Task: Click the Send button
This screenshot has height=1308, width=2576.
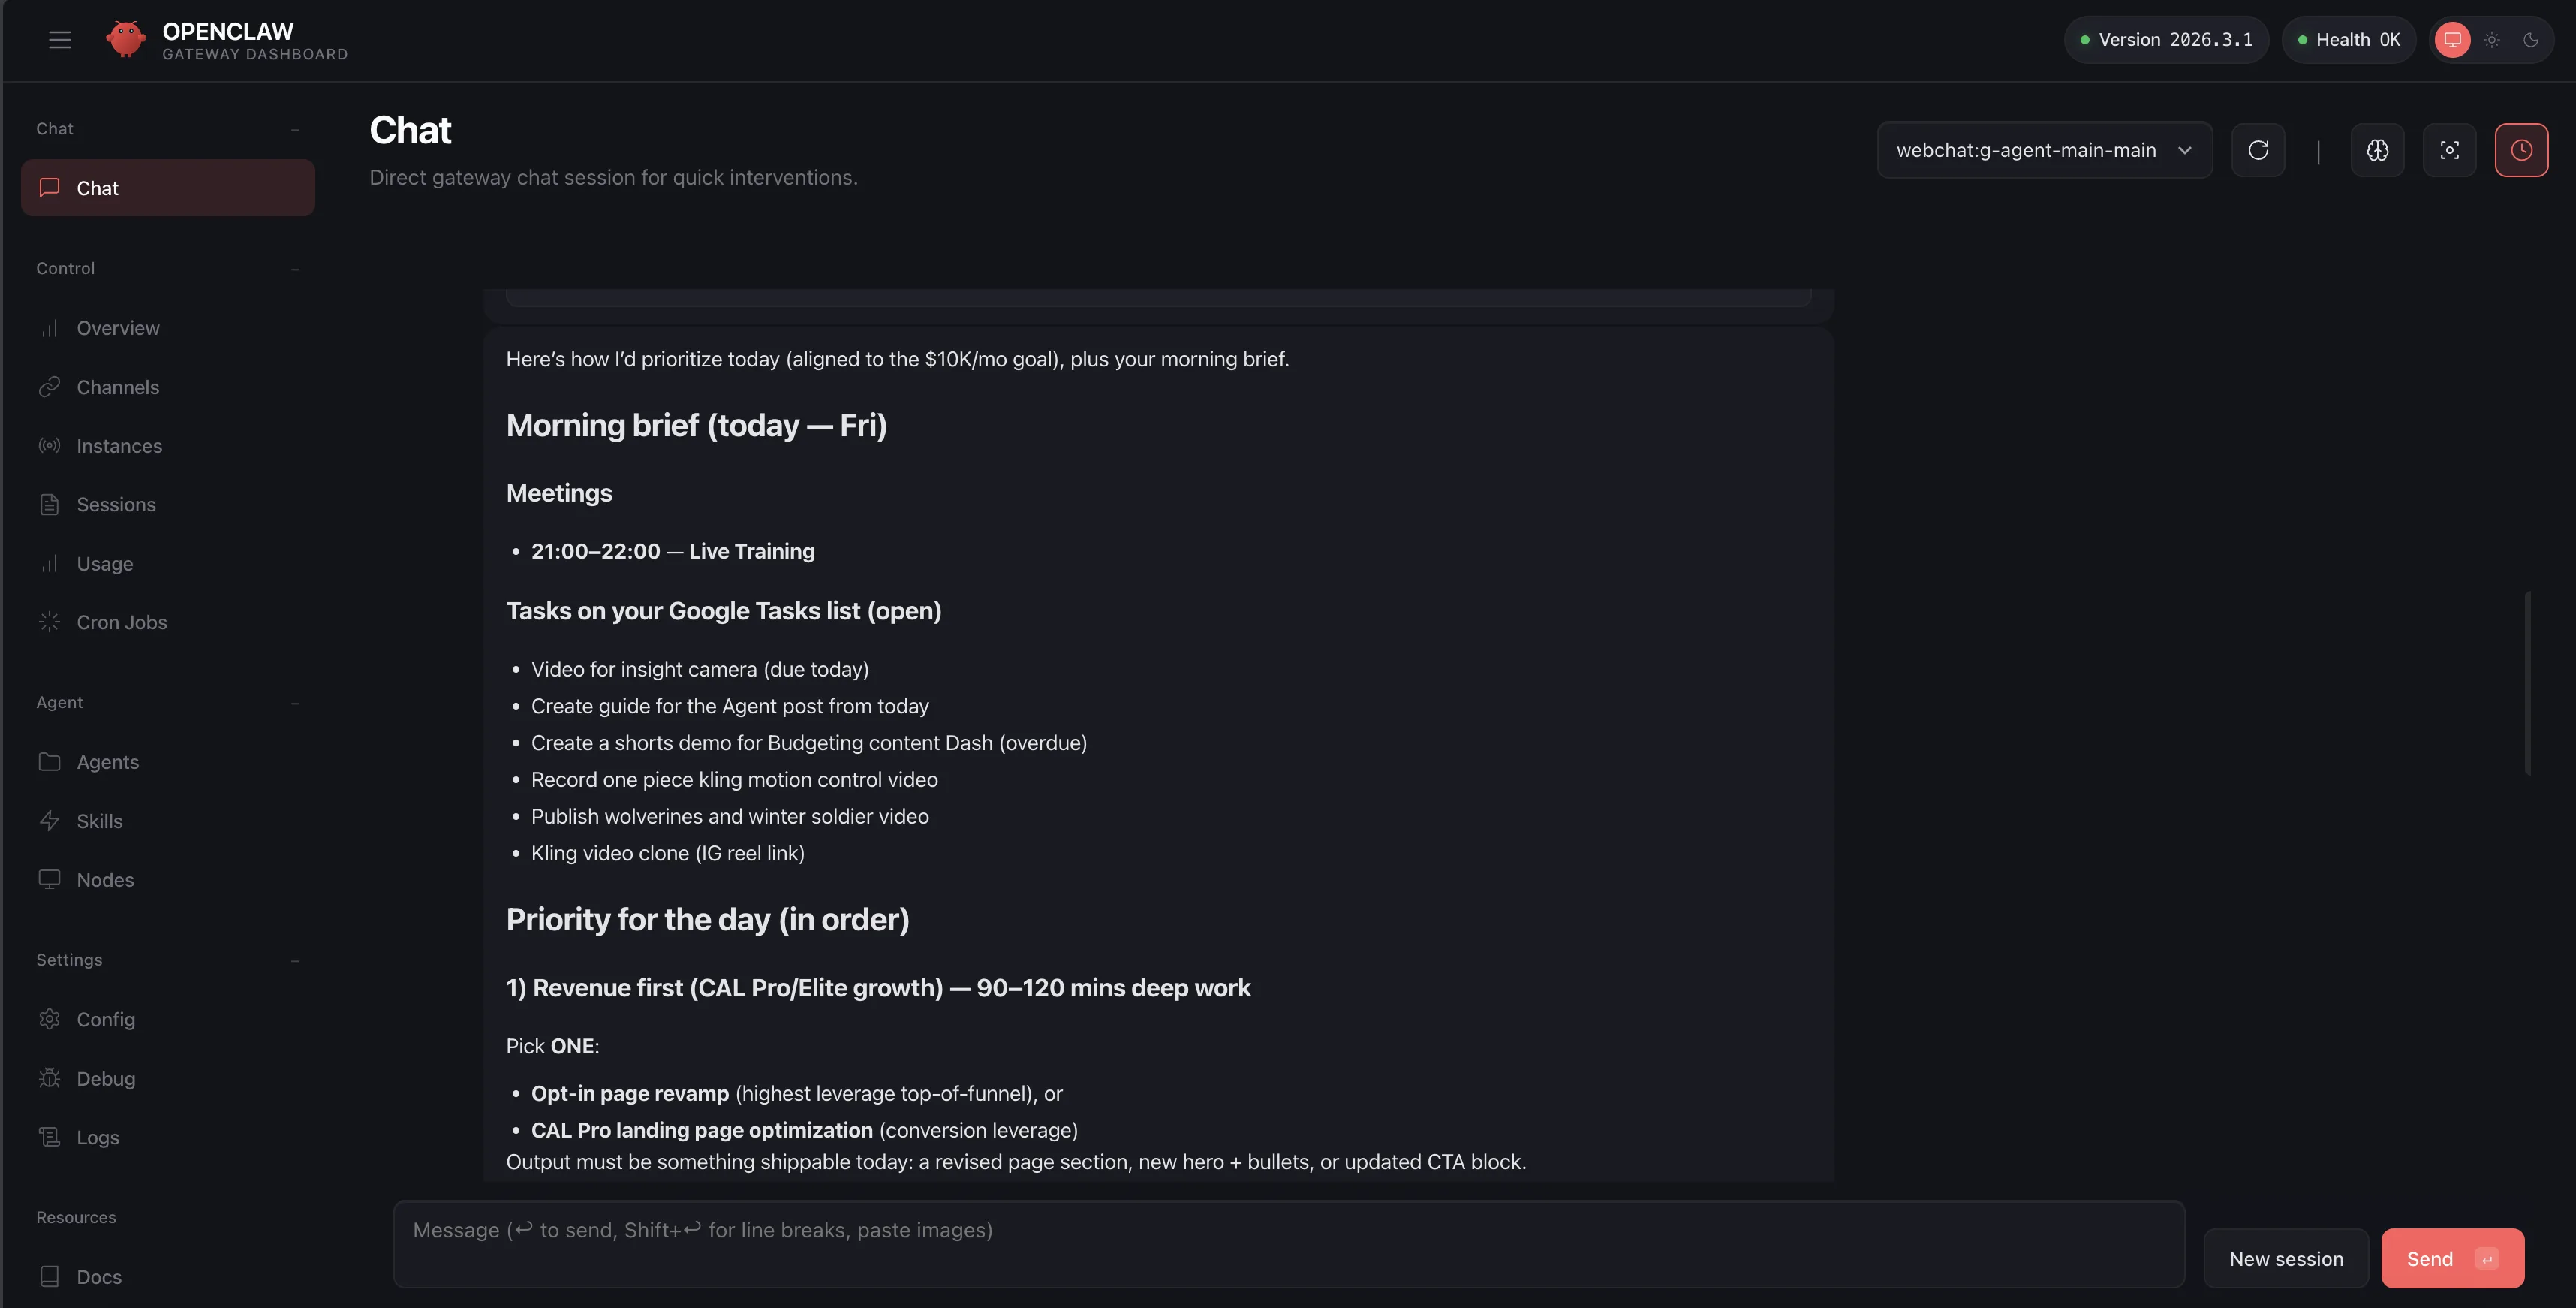Action: (2451, 1258)
